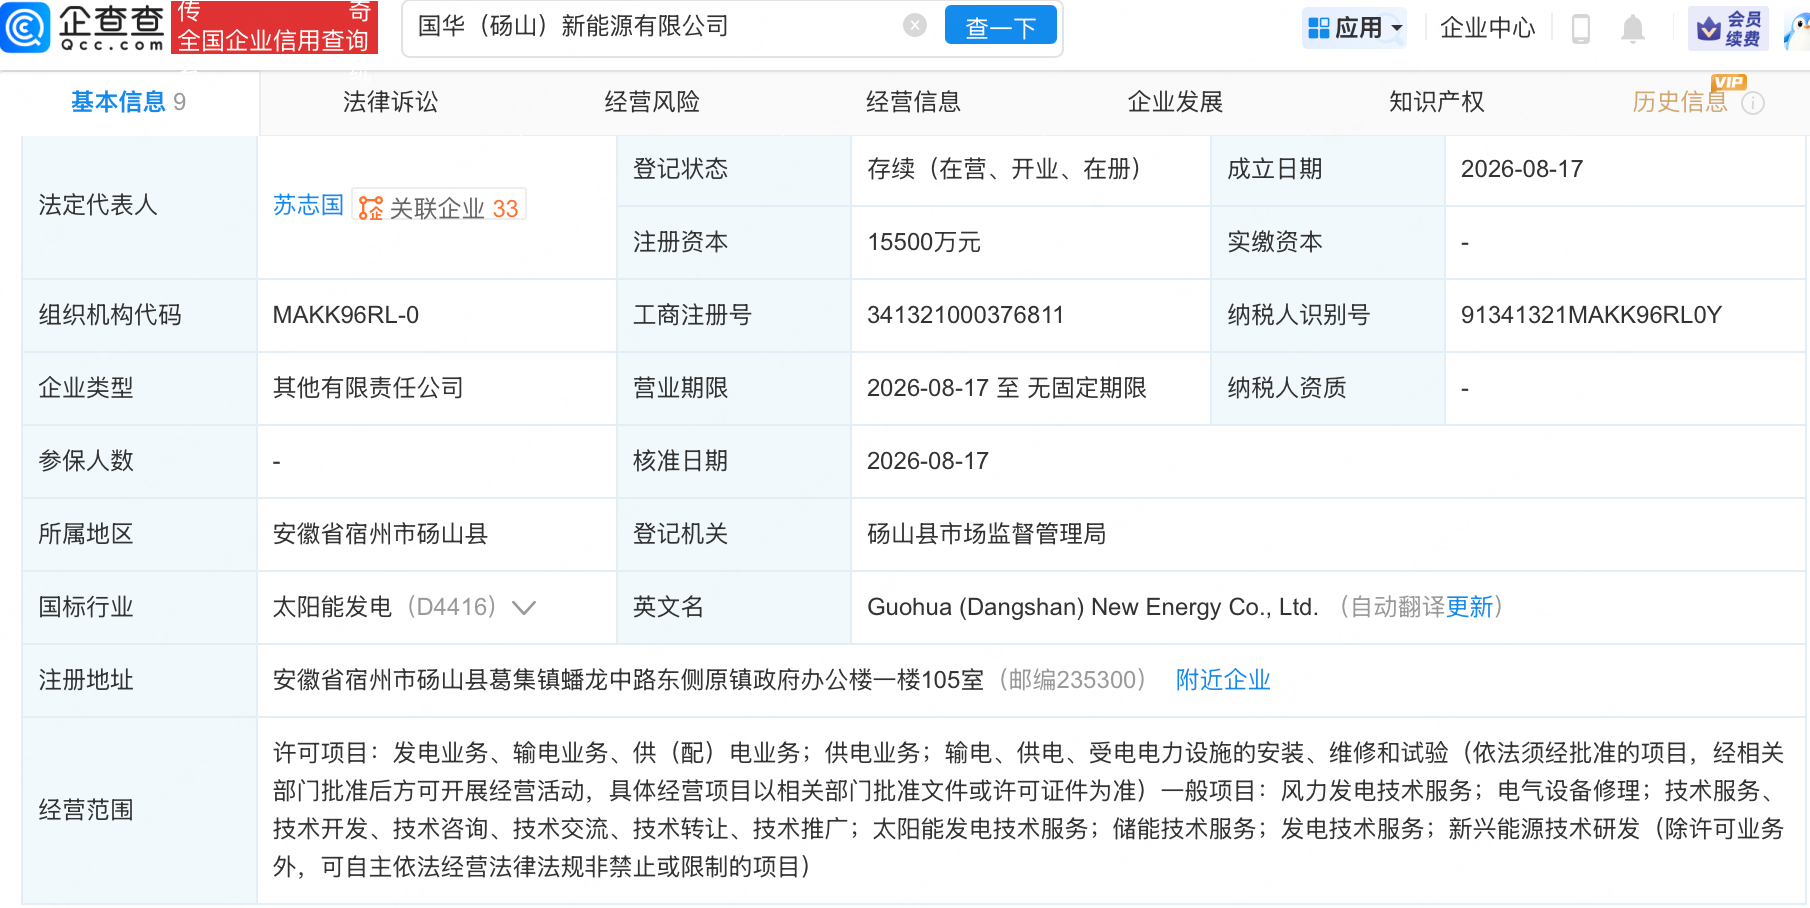Screen dimensions: 1810x908
Task: Select business registration number 341321000376811
Action: point(965,315)
